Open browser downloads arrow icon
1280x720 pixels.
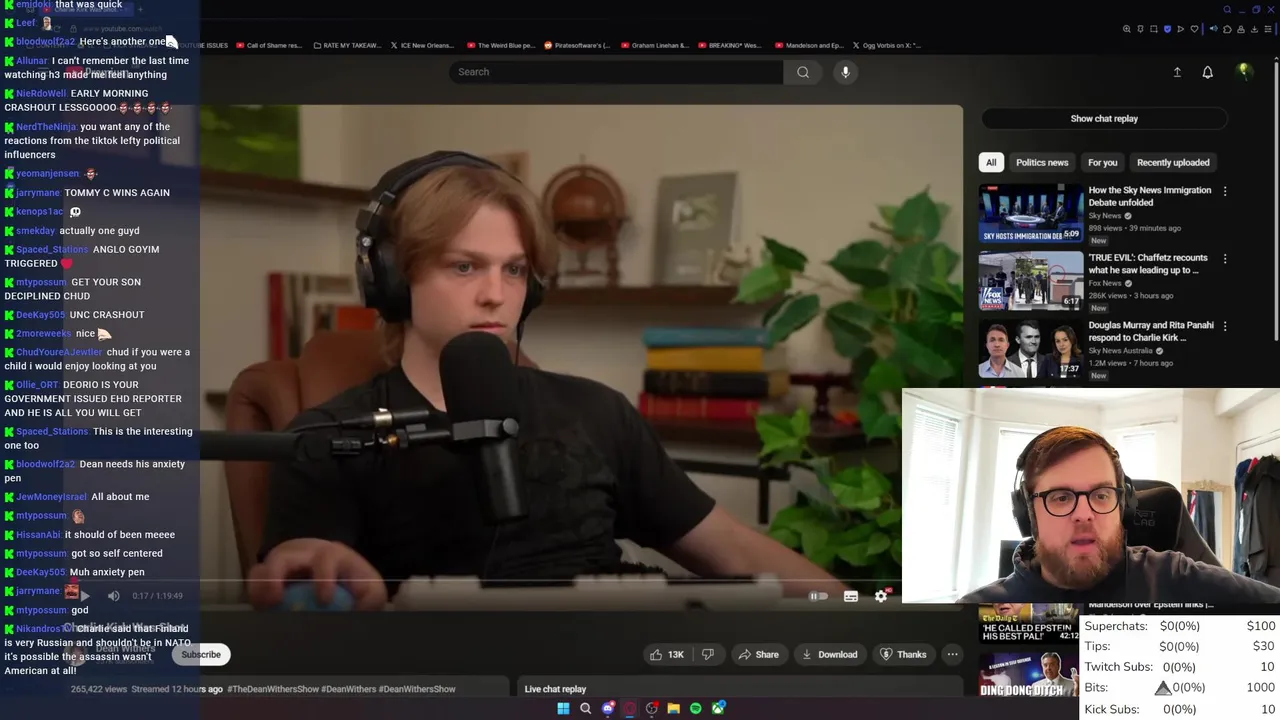pyautogui.click(x=1254, y=29)
